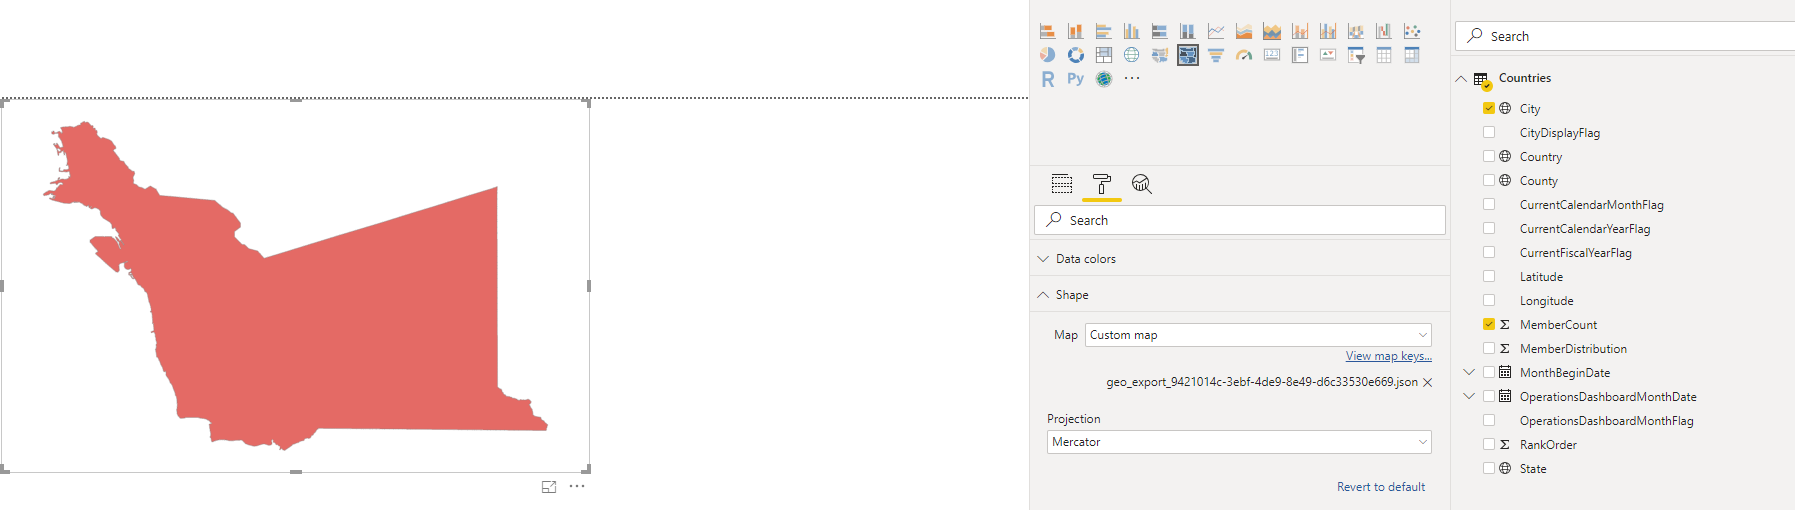Select the Python visual
The image size is (1795, 510).
coord(1075,79)
